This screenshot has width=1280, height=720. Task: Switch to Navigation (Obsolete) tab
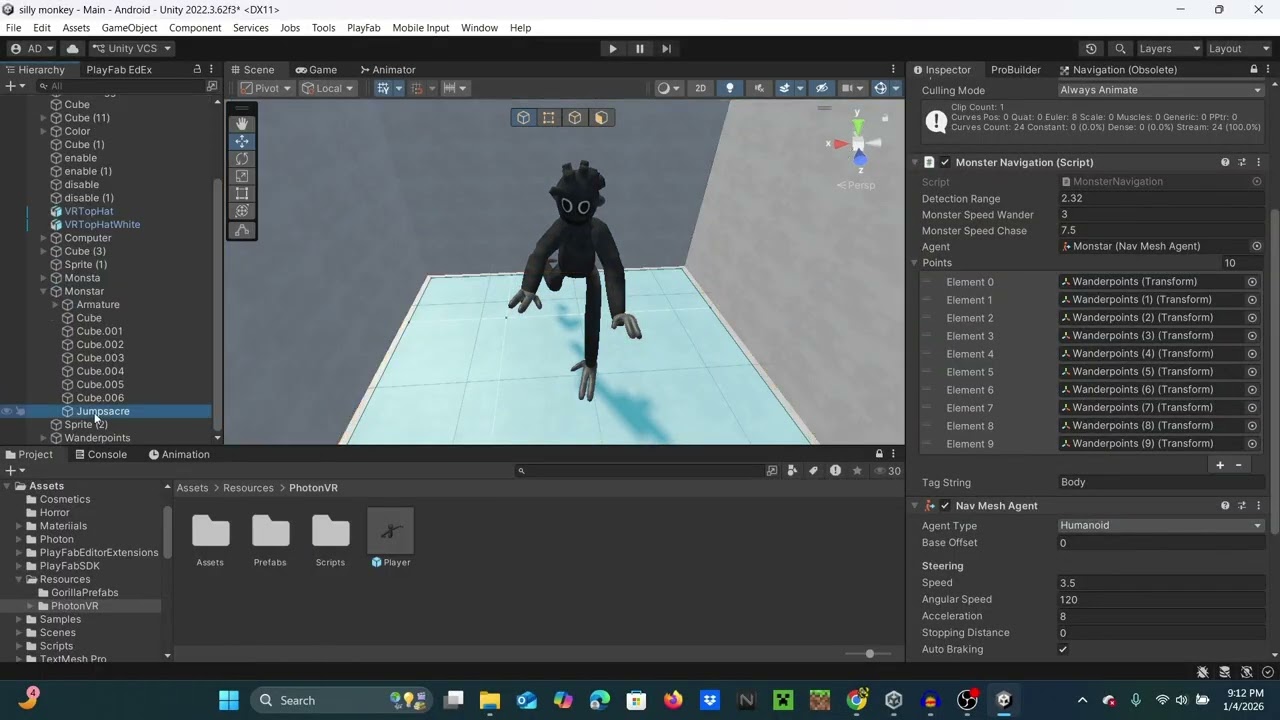pyautogui.click(x=1117, y=70)
